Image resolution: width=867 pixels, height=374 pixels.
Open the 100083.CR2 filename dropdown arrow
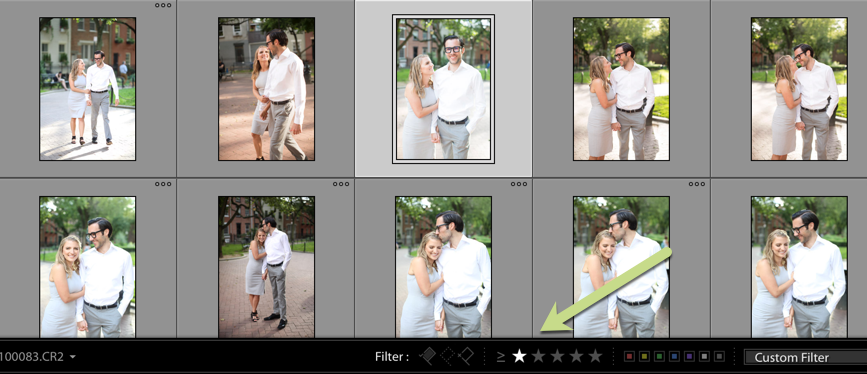coord(72,357)
